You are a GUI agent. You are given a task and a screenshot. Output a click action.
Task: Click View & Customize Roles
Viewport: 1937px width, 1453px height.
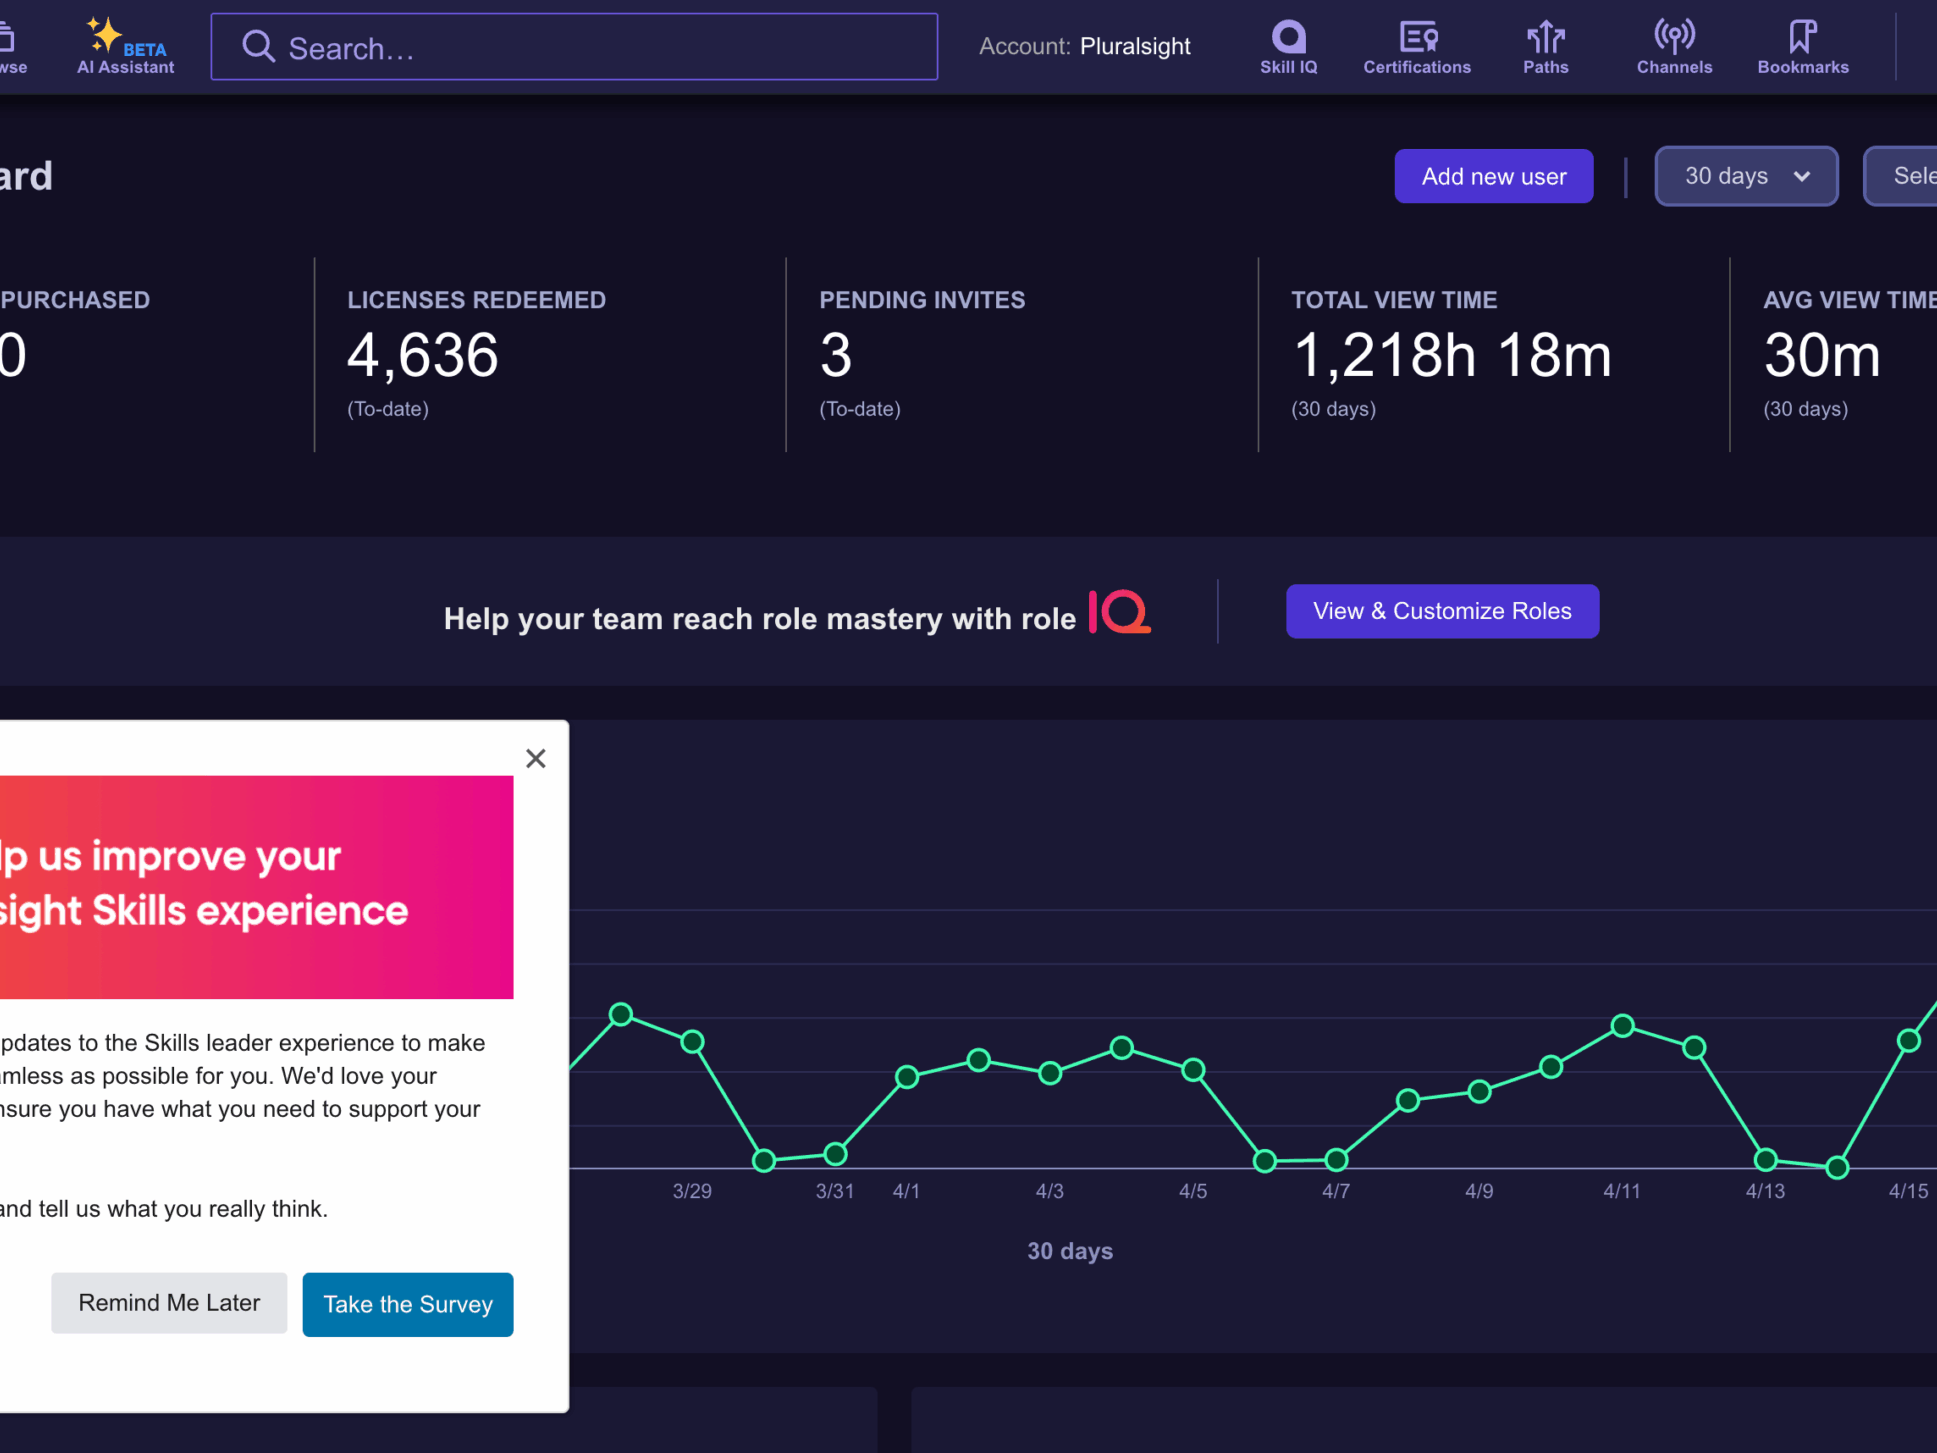tap(1441, 611)
